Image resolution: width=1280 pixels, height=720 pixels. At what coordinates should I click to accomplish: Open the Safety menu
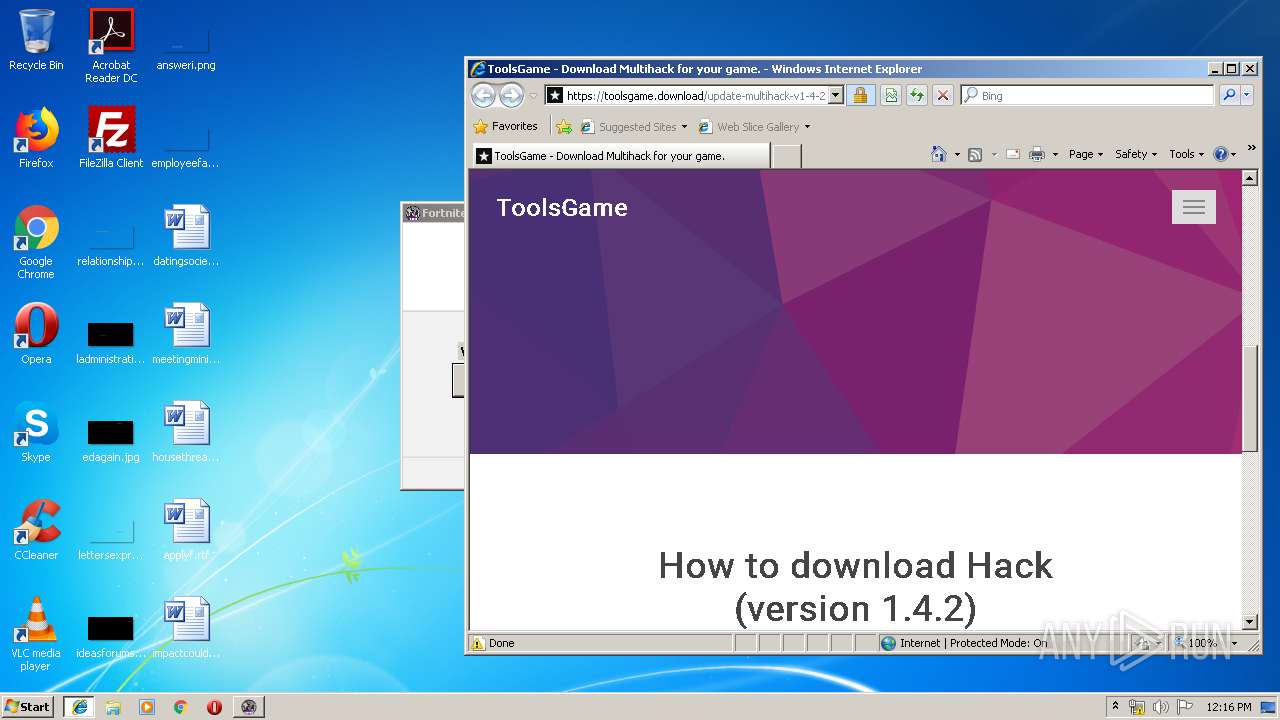tap(1136, 154)
